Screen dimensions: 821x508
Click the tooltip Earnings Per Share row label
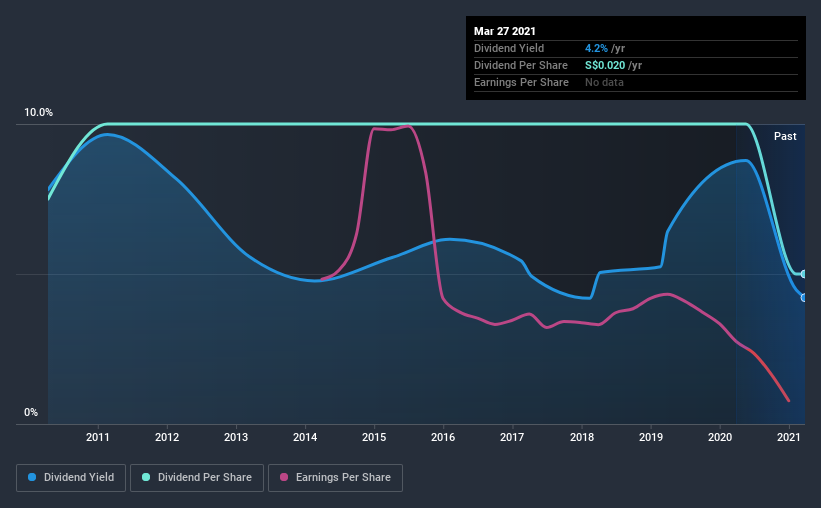[521, 82]
